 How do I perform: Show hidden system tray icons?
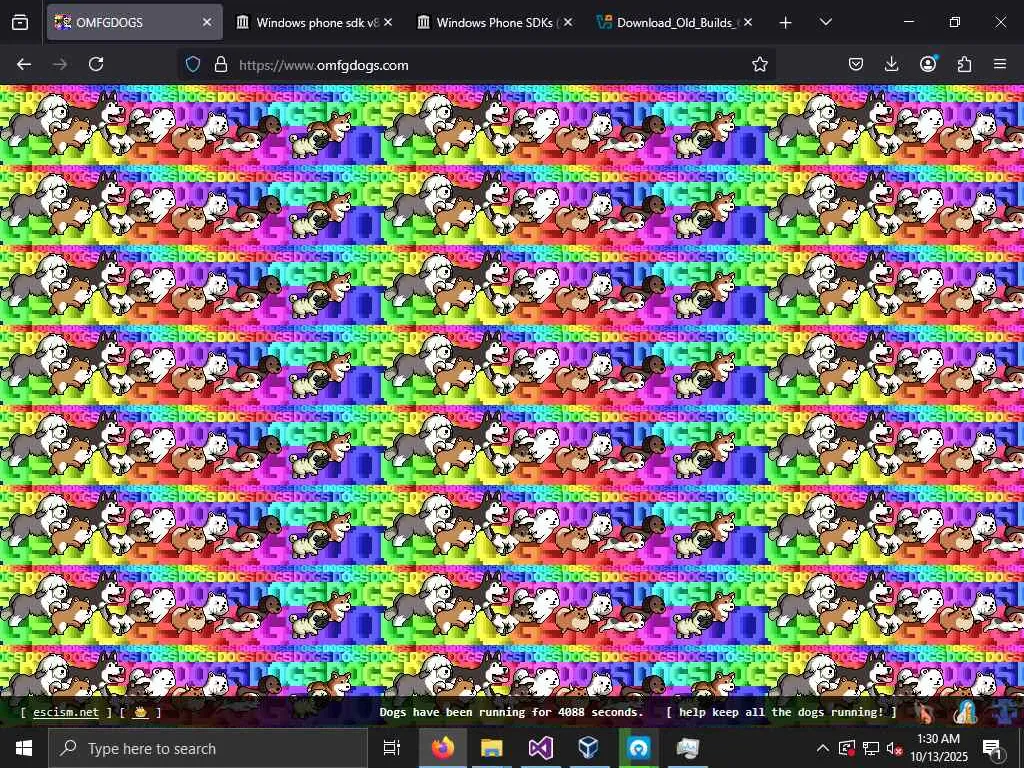point(823,748)
